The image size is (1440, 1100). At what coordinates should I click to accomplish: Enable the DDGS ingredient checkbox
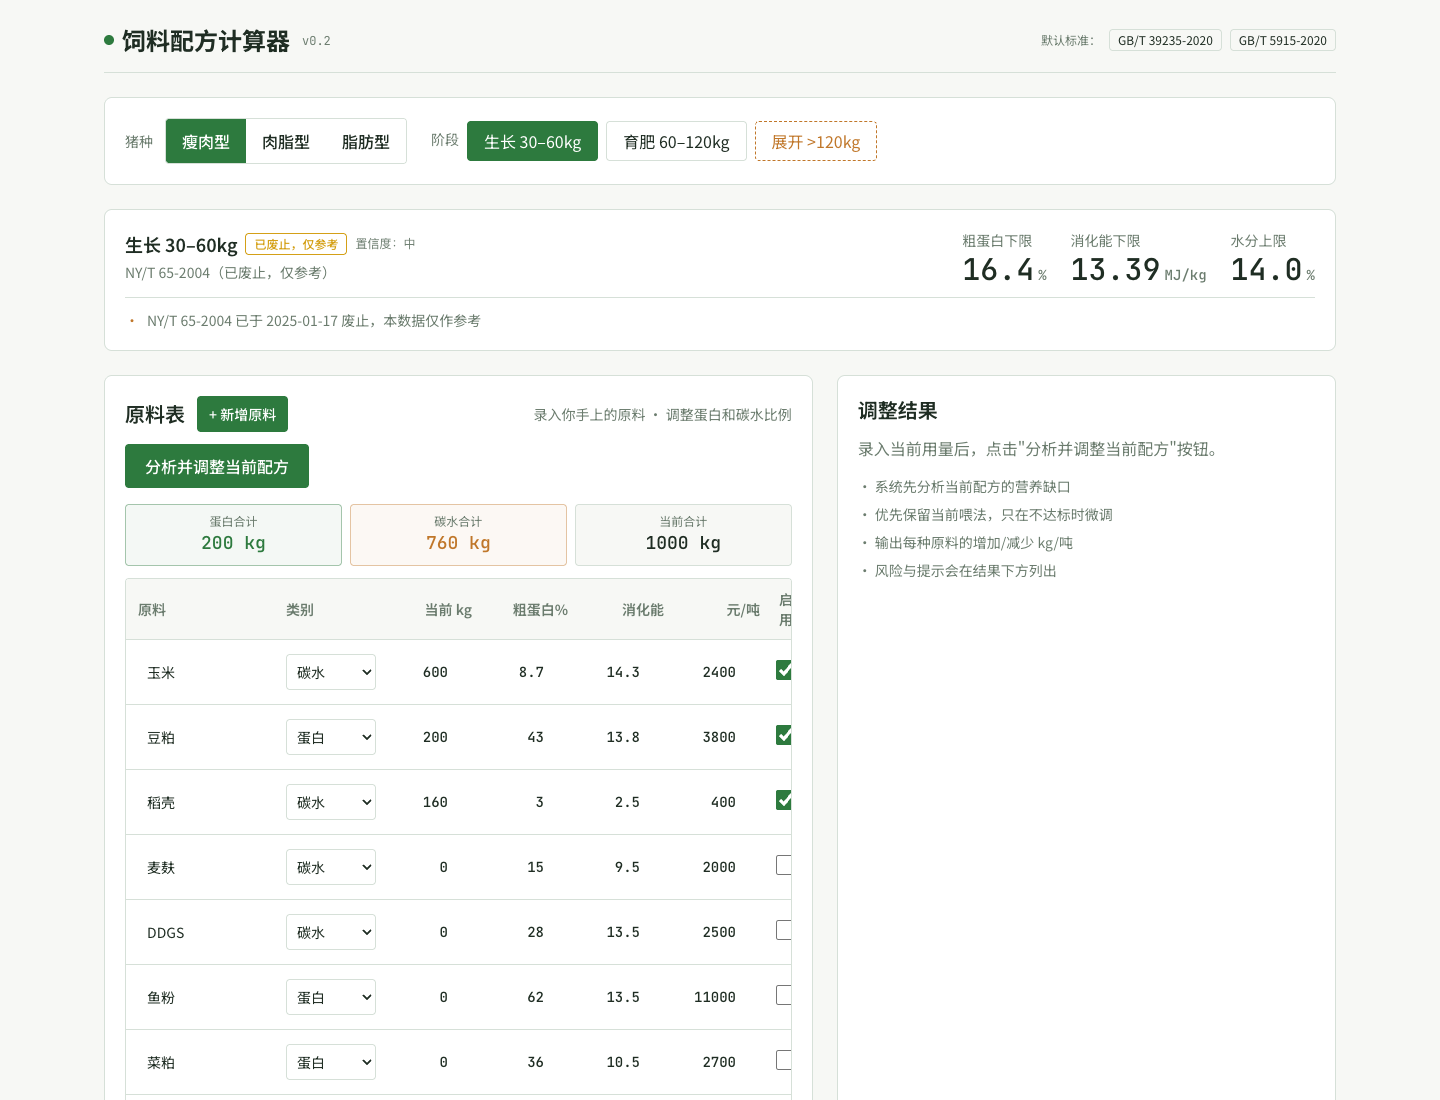tap(784, 930)
